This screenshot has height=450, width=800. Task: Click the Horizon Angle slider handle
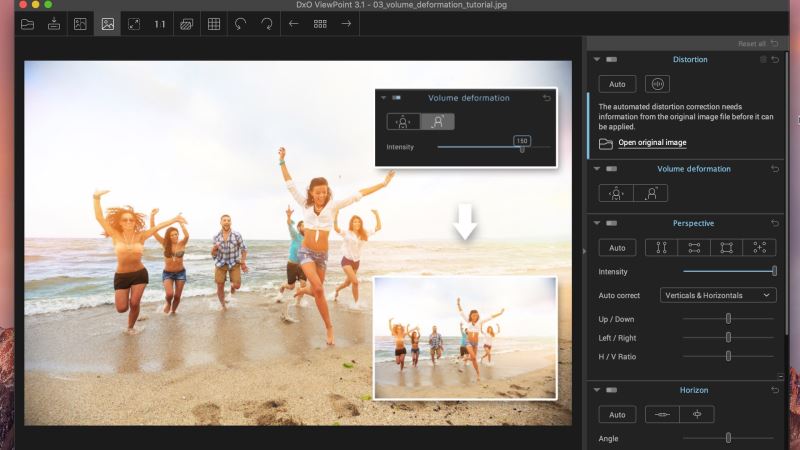pyautogui.click(x=729, y=438)
